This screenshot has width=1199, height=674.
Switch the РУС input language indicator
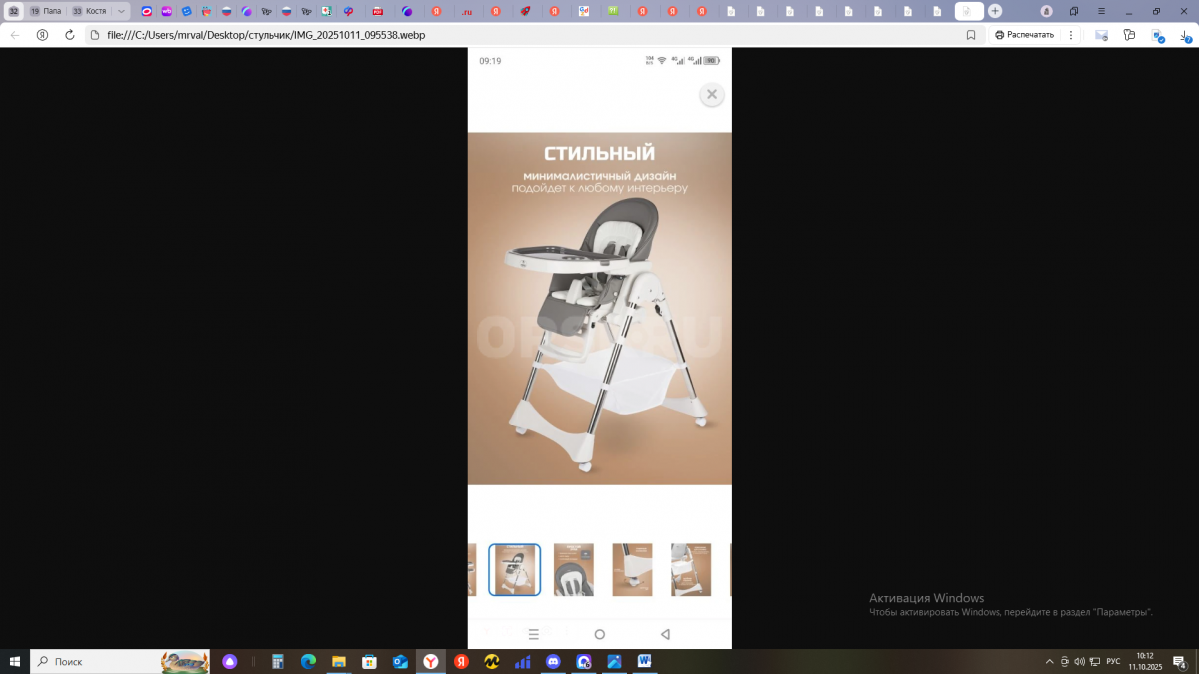pos(1112,662)
